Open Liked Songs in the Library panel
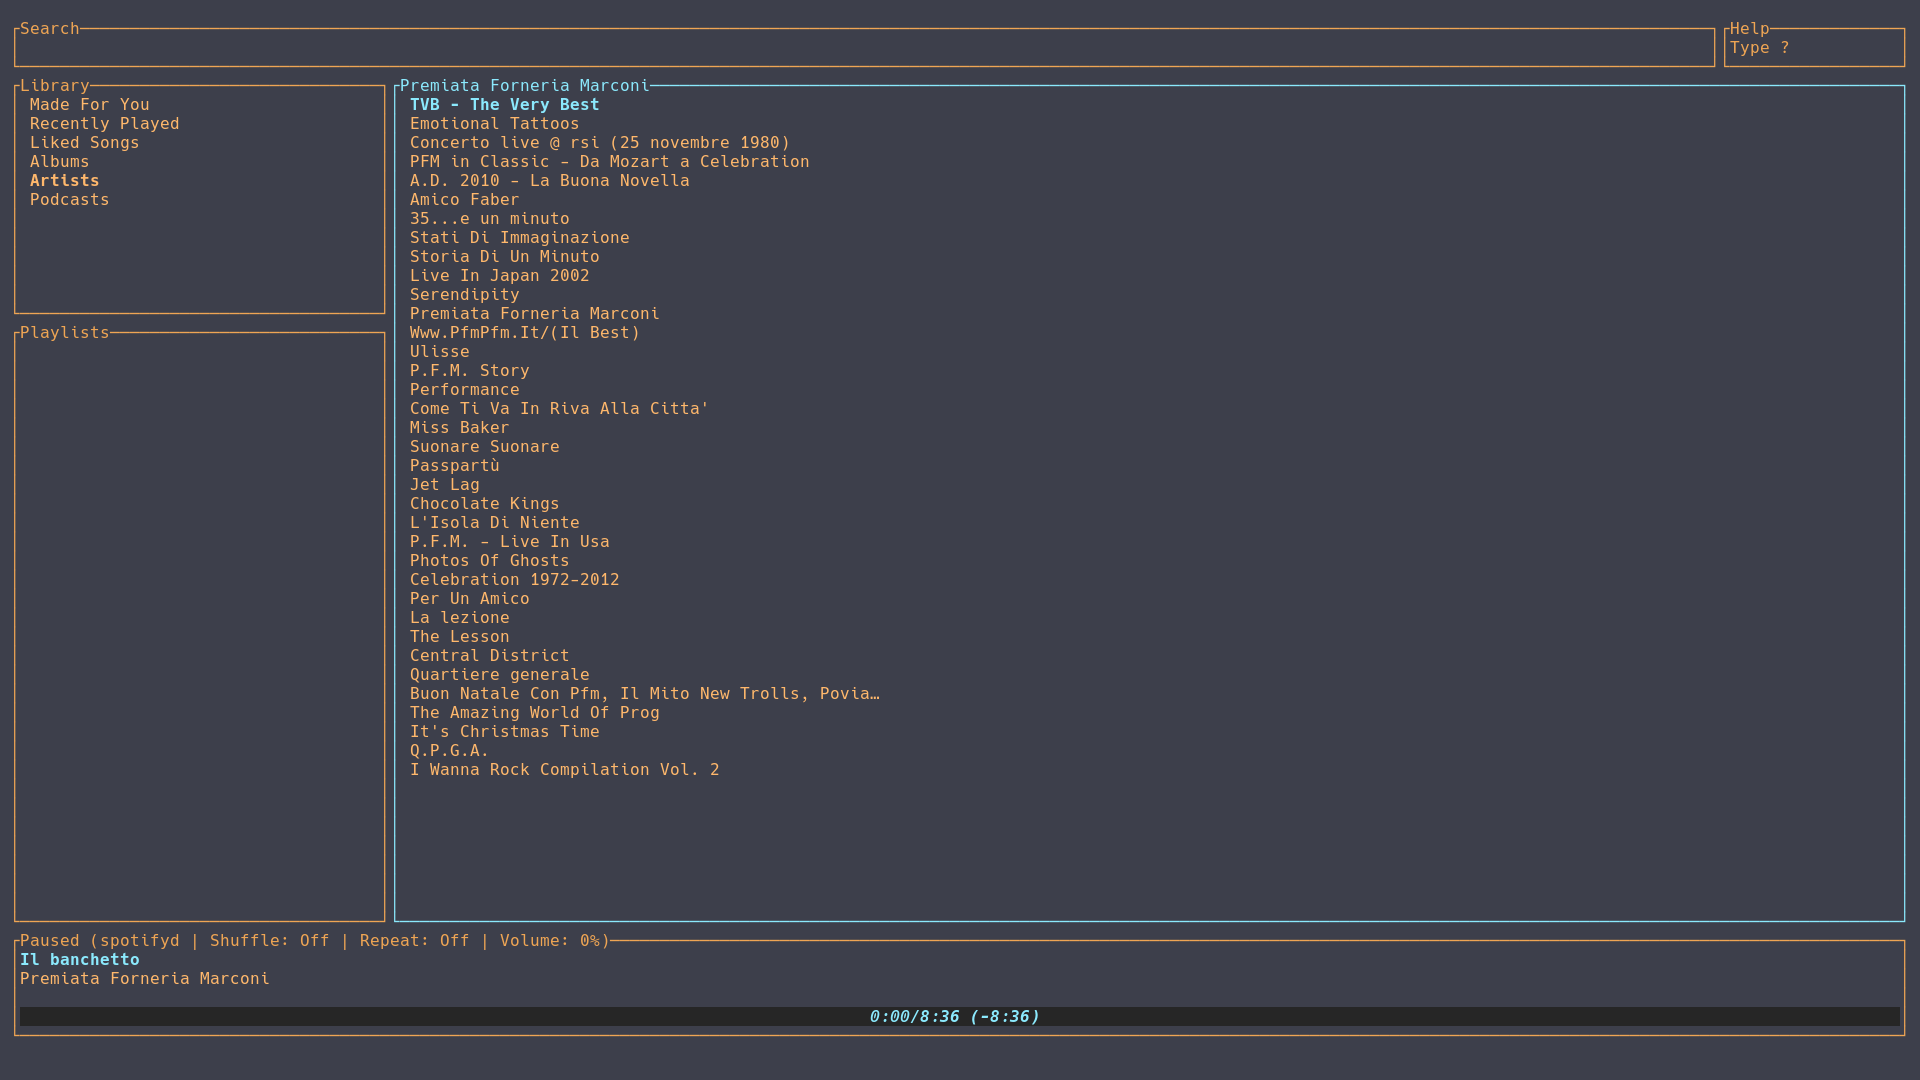 pos(84,143)
